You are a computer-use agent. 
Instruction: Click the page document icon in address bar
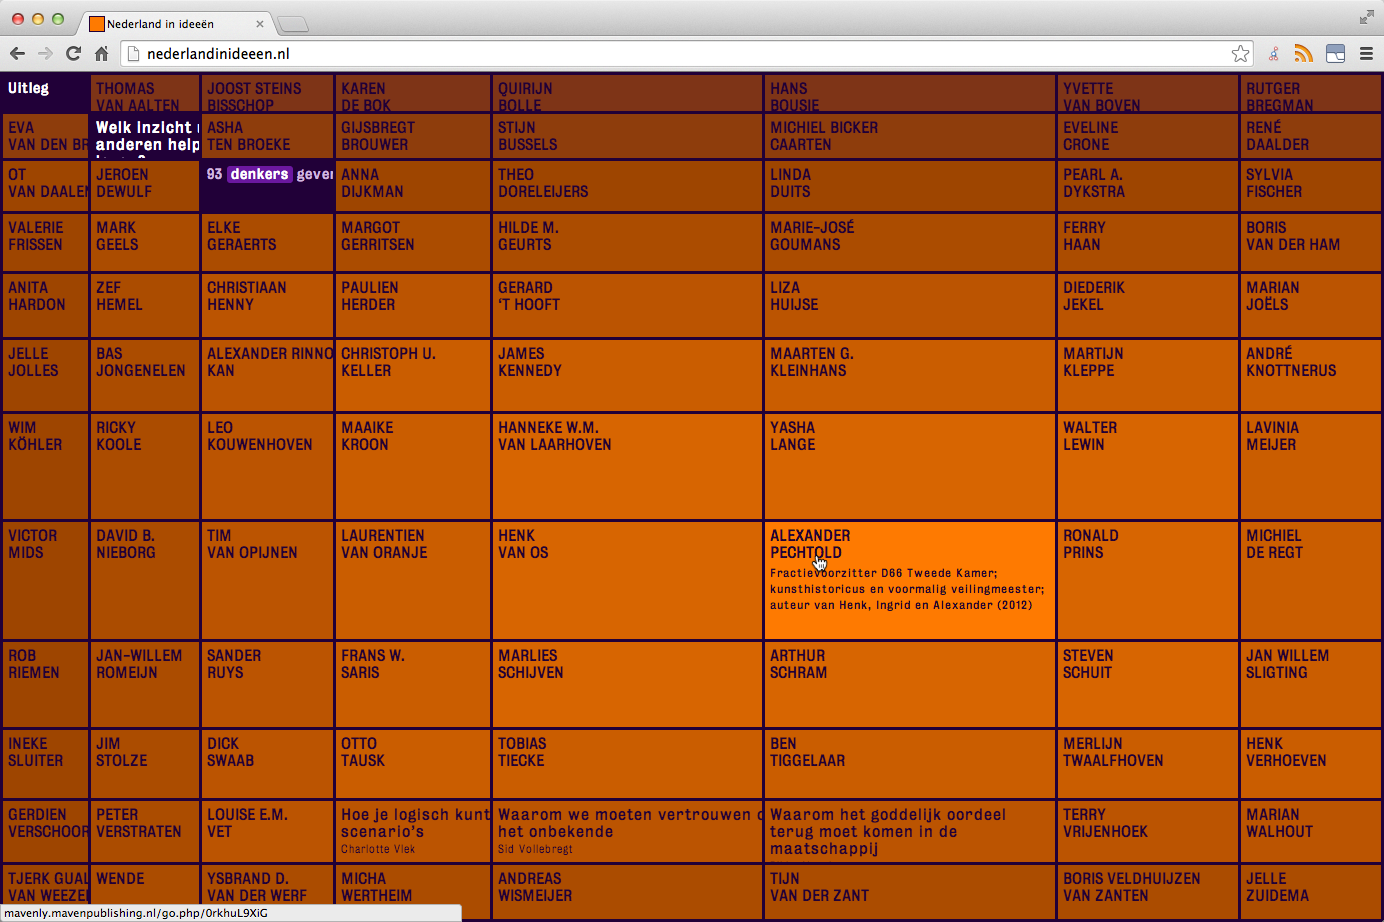coord(133,54)
